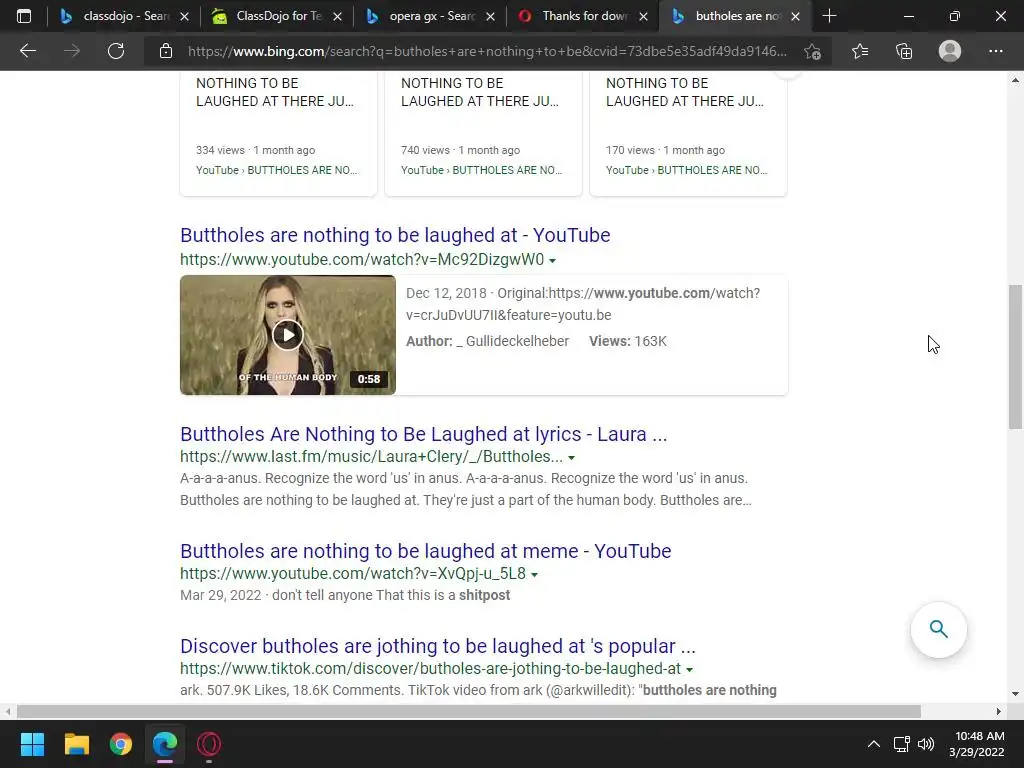Screen dimensions: 1024x768
Task: Expand dropdown next to tiktok.com URL
Action: [690, 669]
